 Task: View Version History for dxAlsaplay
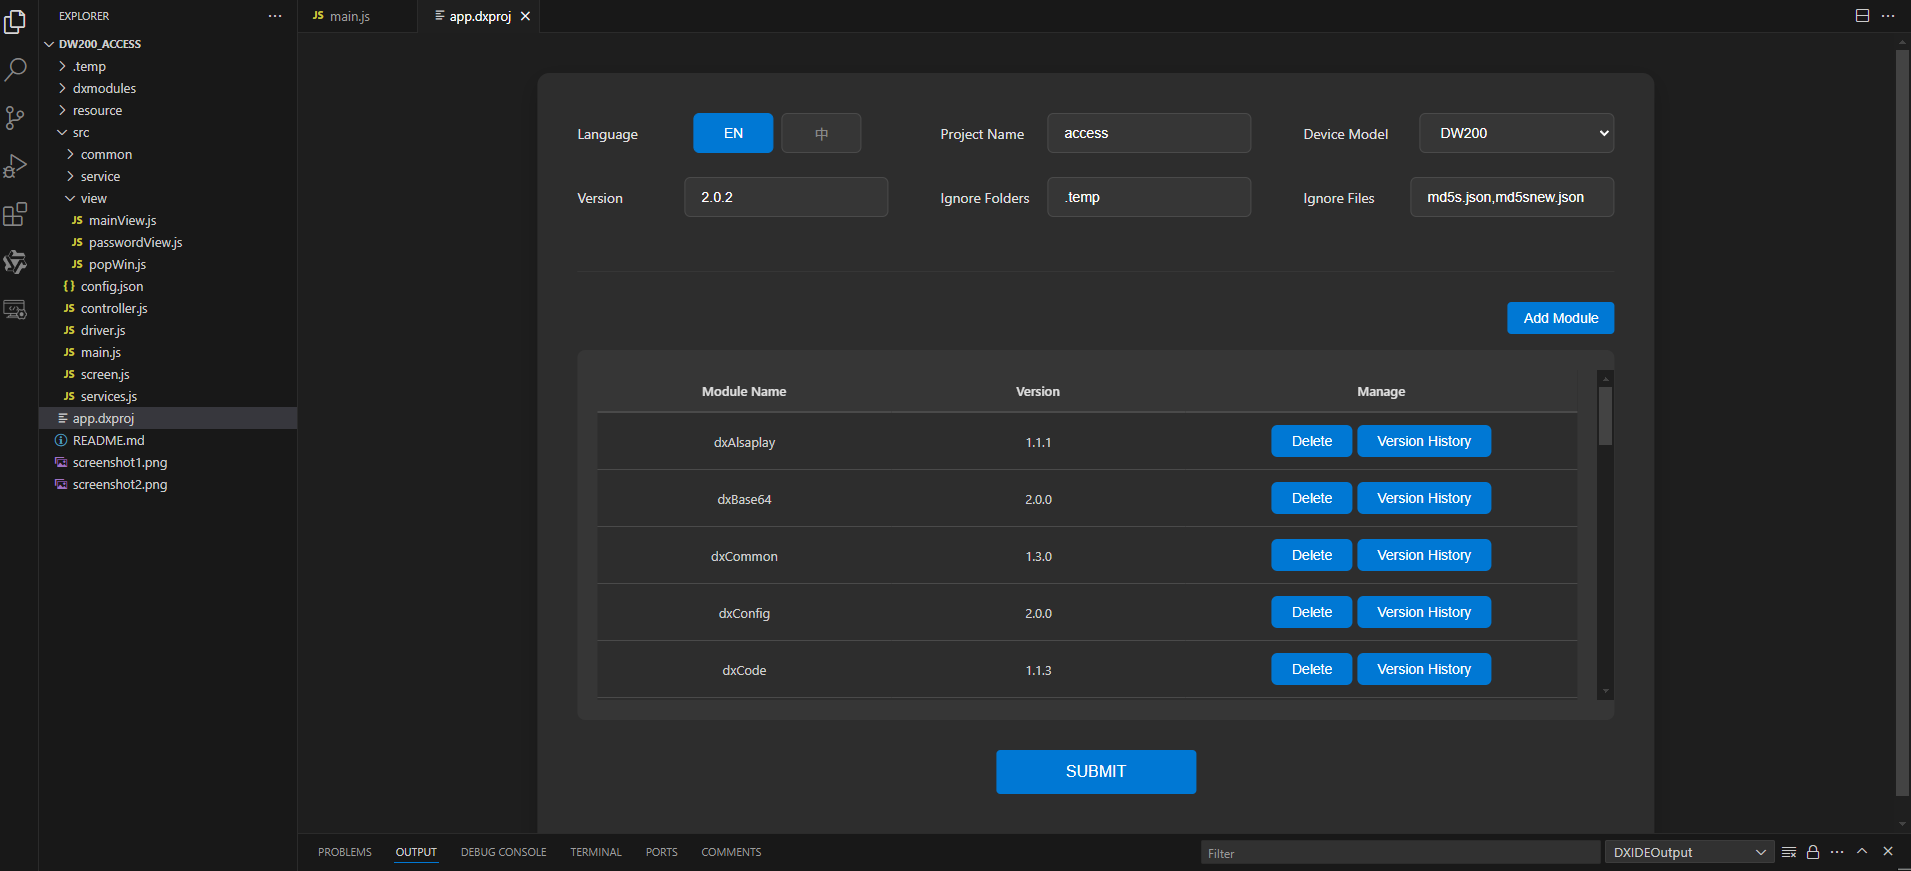click(1424, 441)
